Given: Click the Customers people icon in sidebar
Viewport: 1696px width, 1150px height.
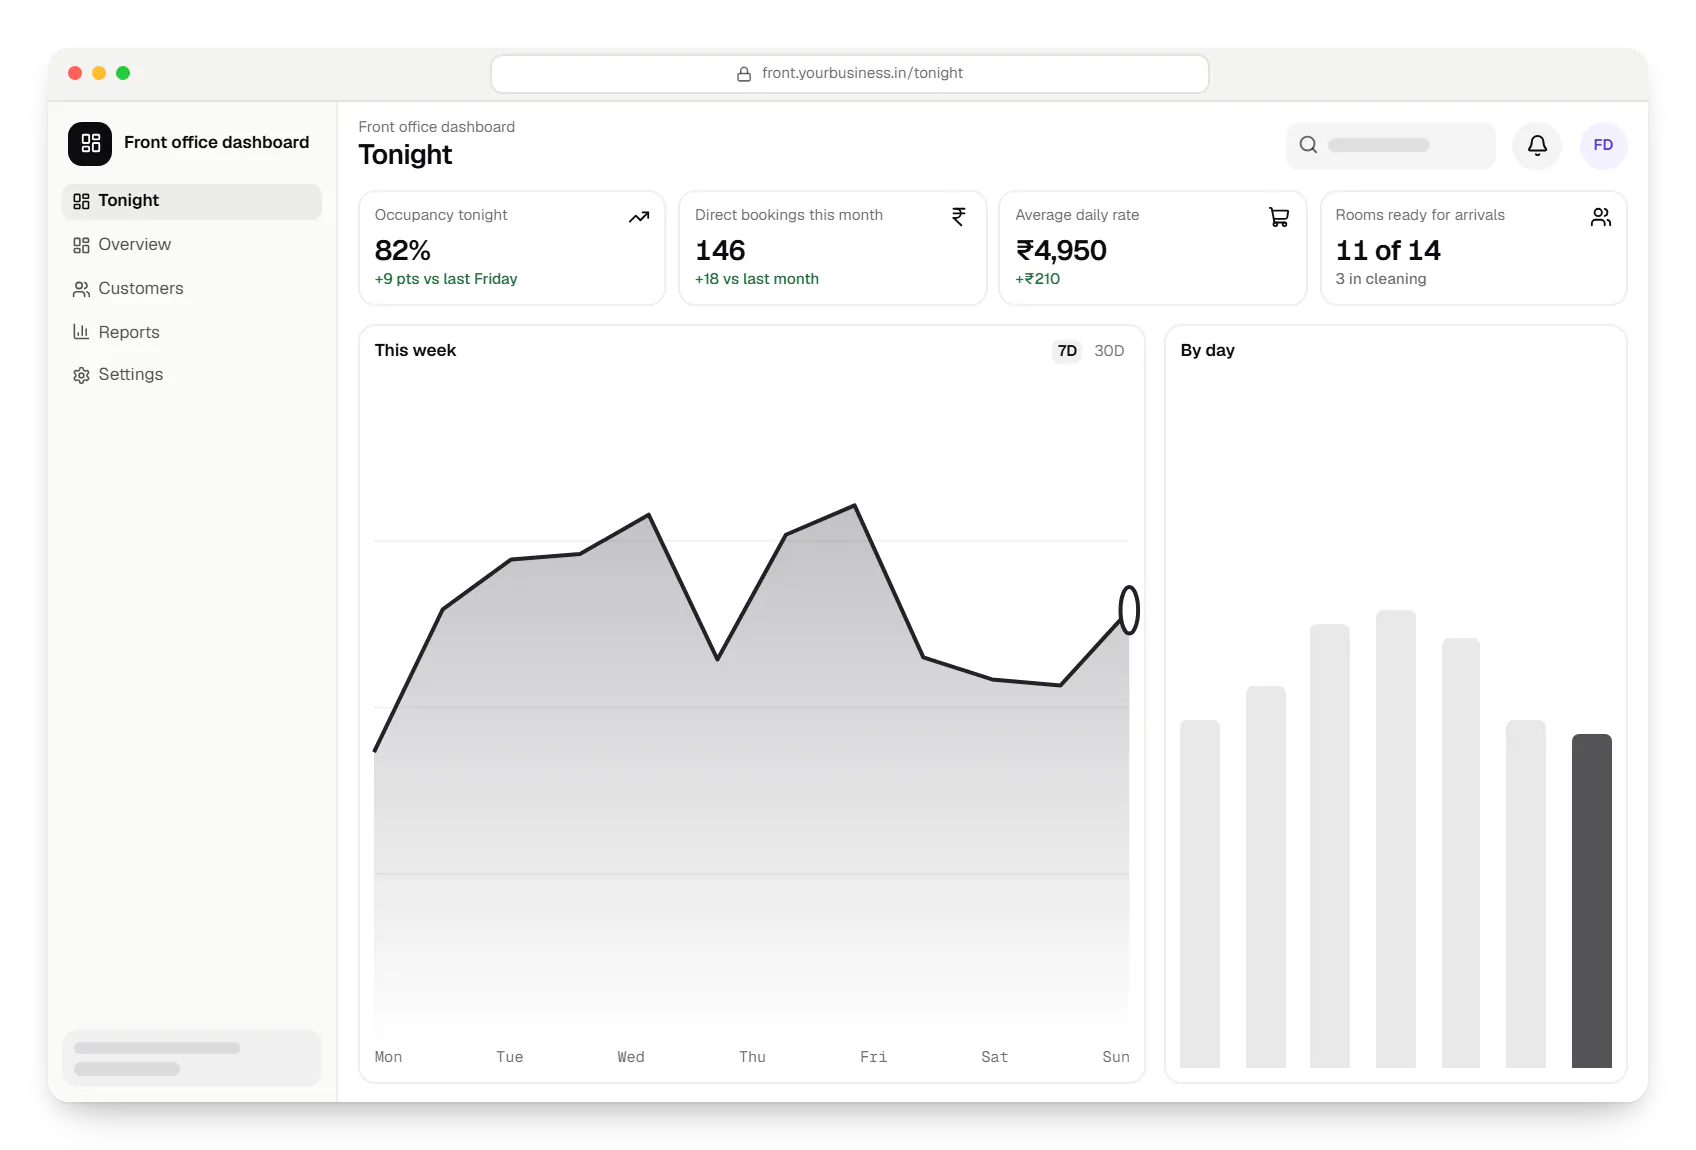Looking at the screenshot, I should [x=81, y=289].
